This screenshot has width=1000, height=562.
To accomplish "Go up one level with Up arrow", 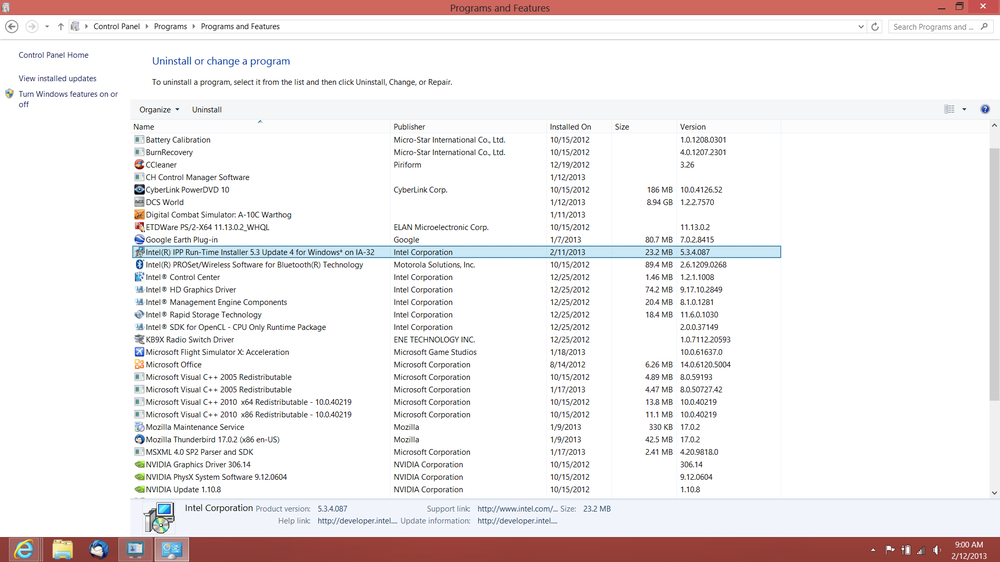I will click(61, 27).
